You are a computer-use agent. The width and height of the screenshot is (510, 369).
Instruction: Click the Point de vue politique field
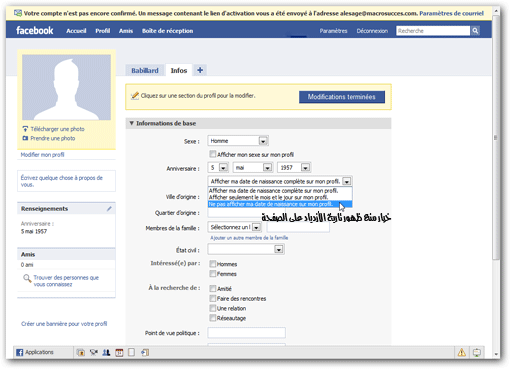pos(246,332)
